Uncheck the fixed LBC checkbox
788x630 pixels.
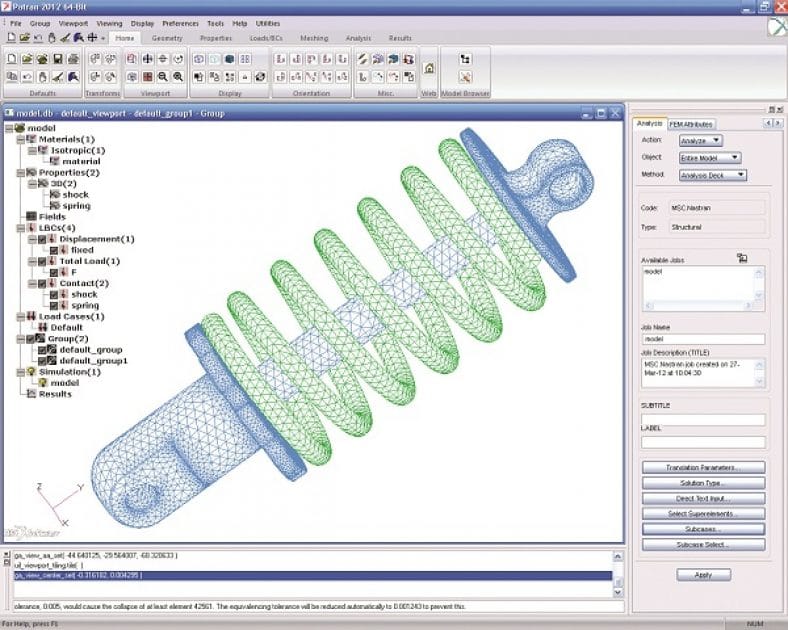coord(54,250)
